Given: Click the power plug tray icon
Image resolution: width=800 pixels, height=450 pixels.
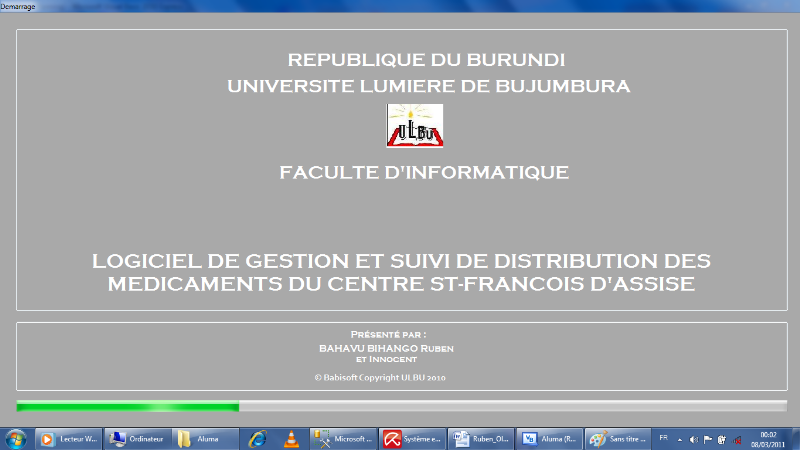Looking at the screenshot, I should tap(722, 440).
